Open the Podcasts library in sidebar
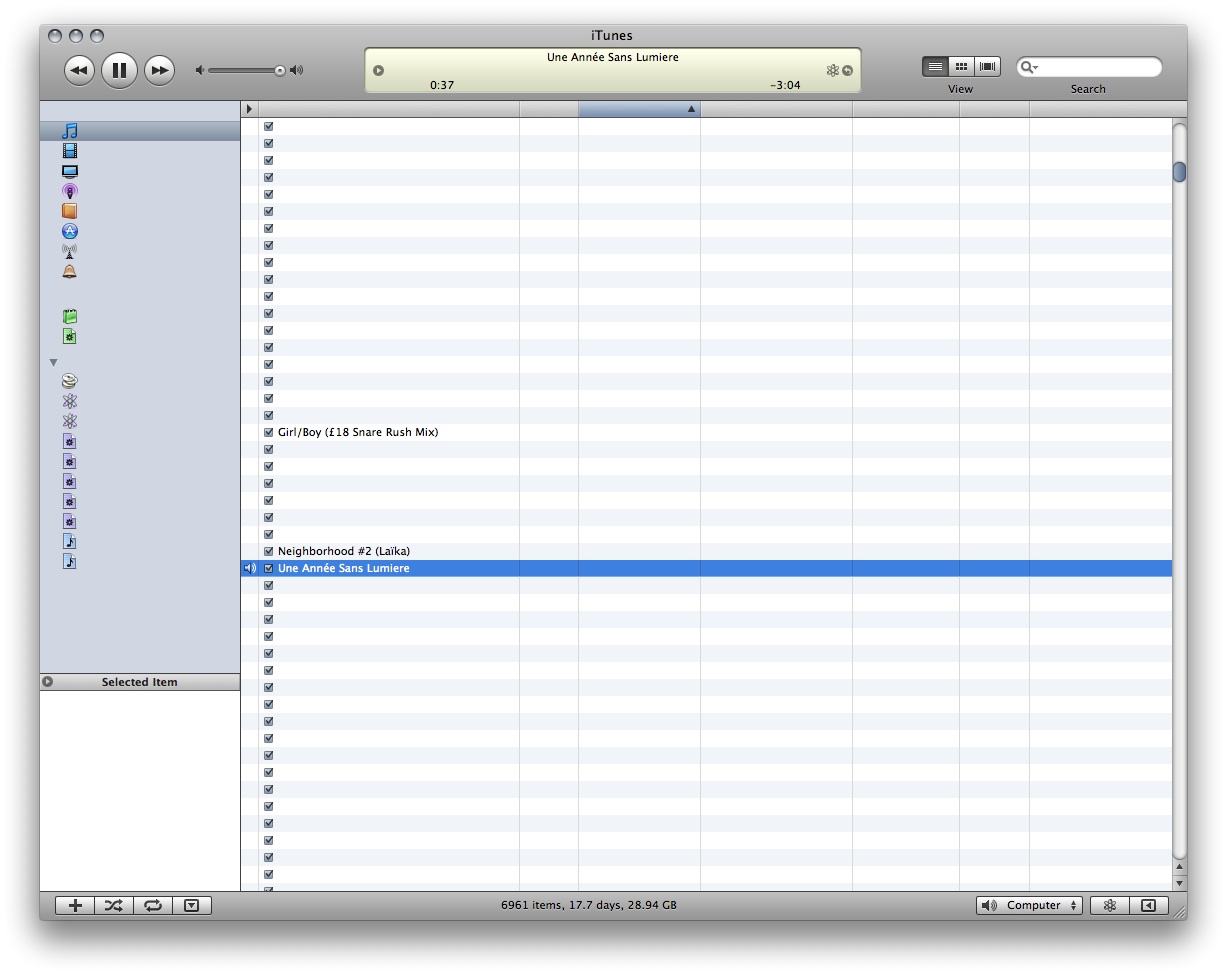Screen dimensions: 1227x975 click(x=70, y=191)
